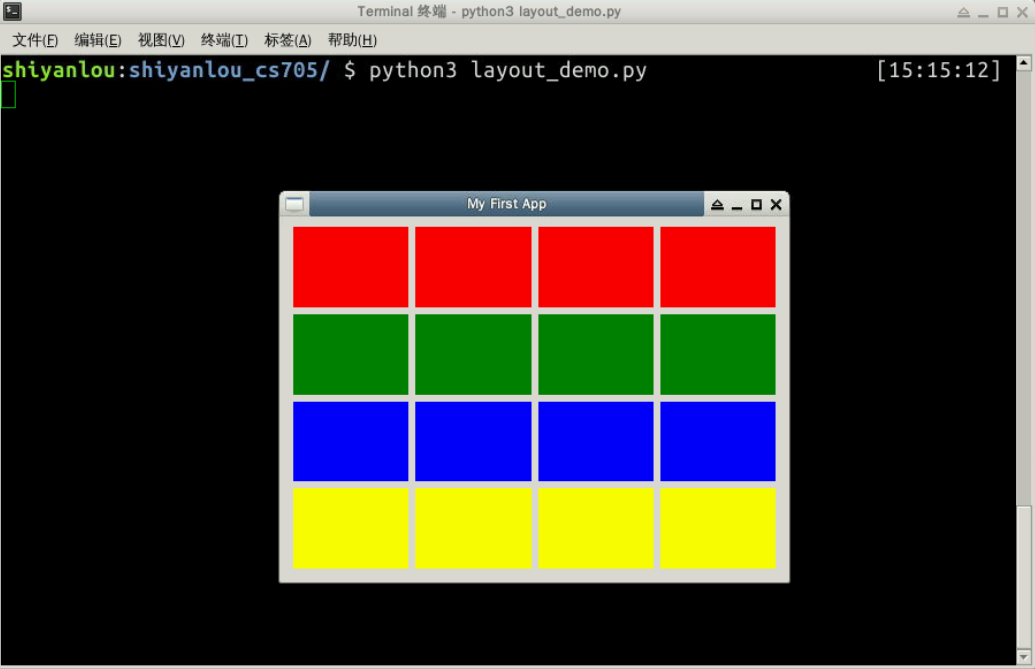Viewport: 1035px width, 669px height.
Task: Open the 编辑(E) menu
Action: tap(98, 40)
